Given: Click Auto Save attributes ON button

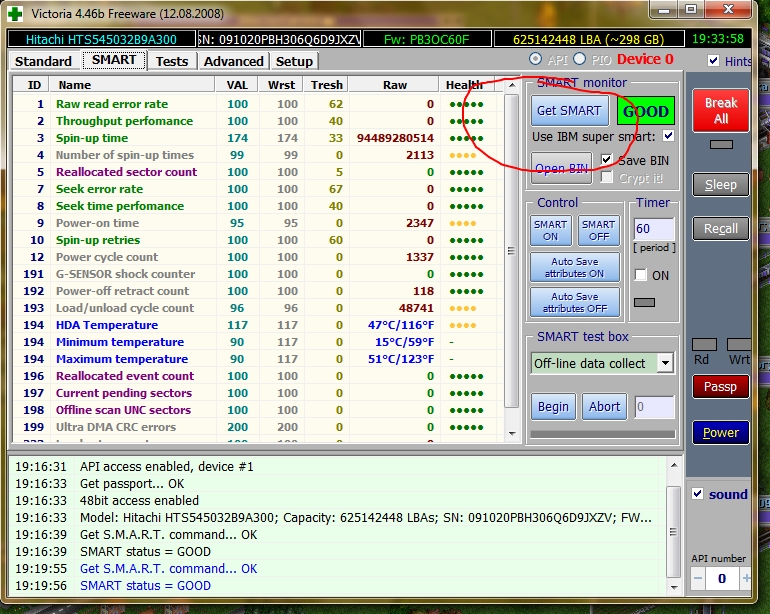Looking at the screenshot, I should click(x=575, y=268).
